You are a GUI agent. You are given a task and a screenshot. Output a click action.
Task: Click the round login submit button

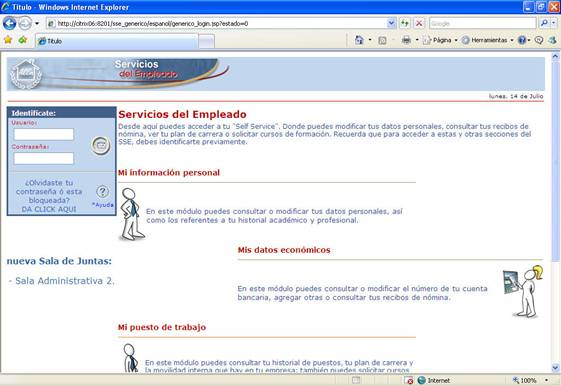[x=101, y=145]
